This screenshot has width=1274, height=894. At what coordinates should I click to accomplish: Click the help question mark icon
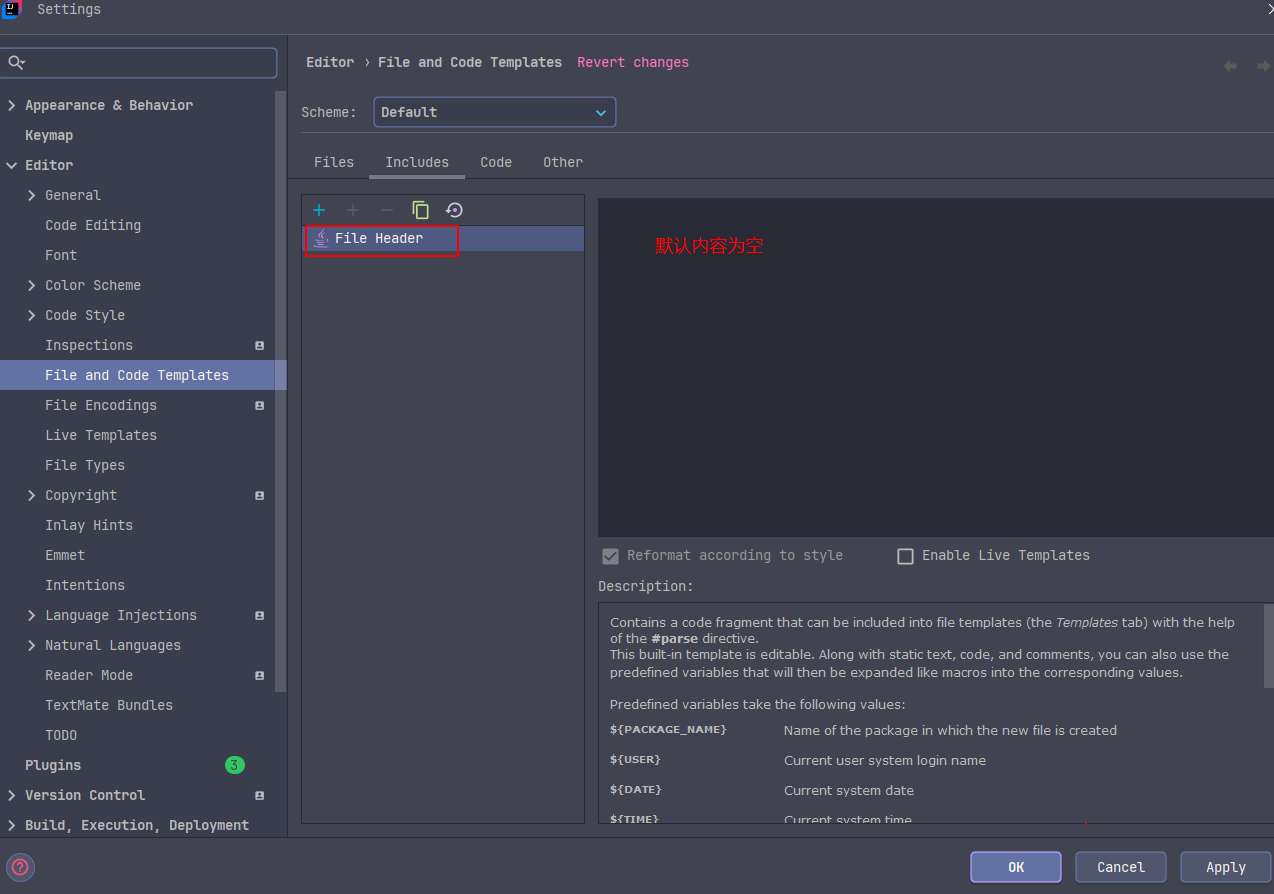tap(20, 867)
